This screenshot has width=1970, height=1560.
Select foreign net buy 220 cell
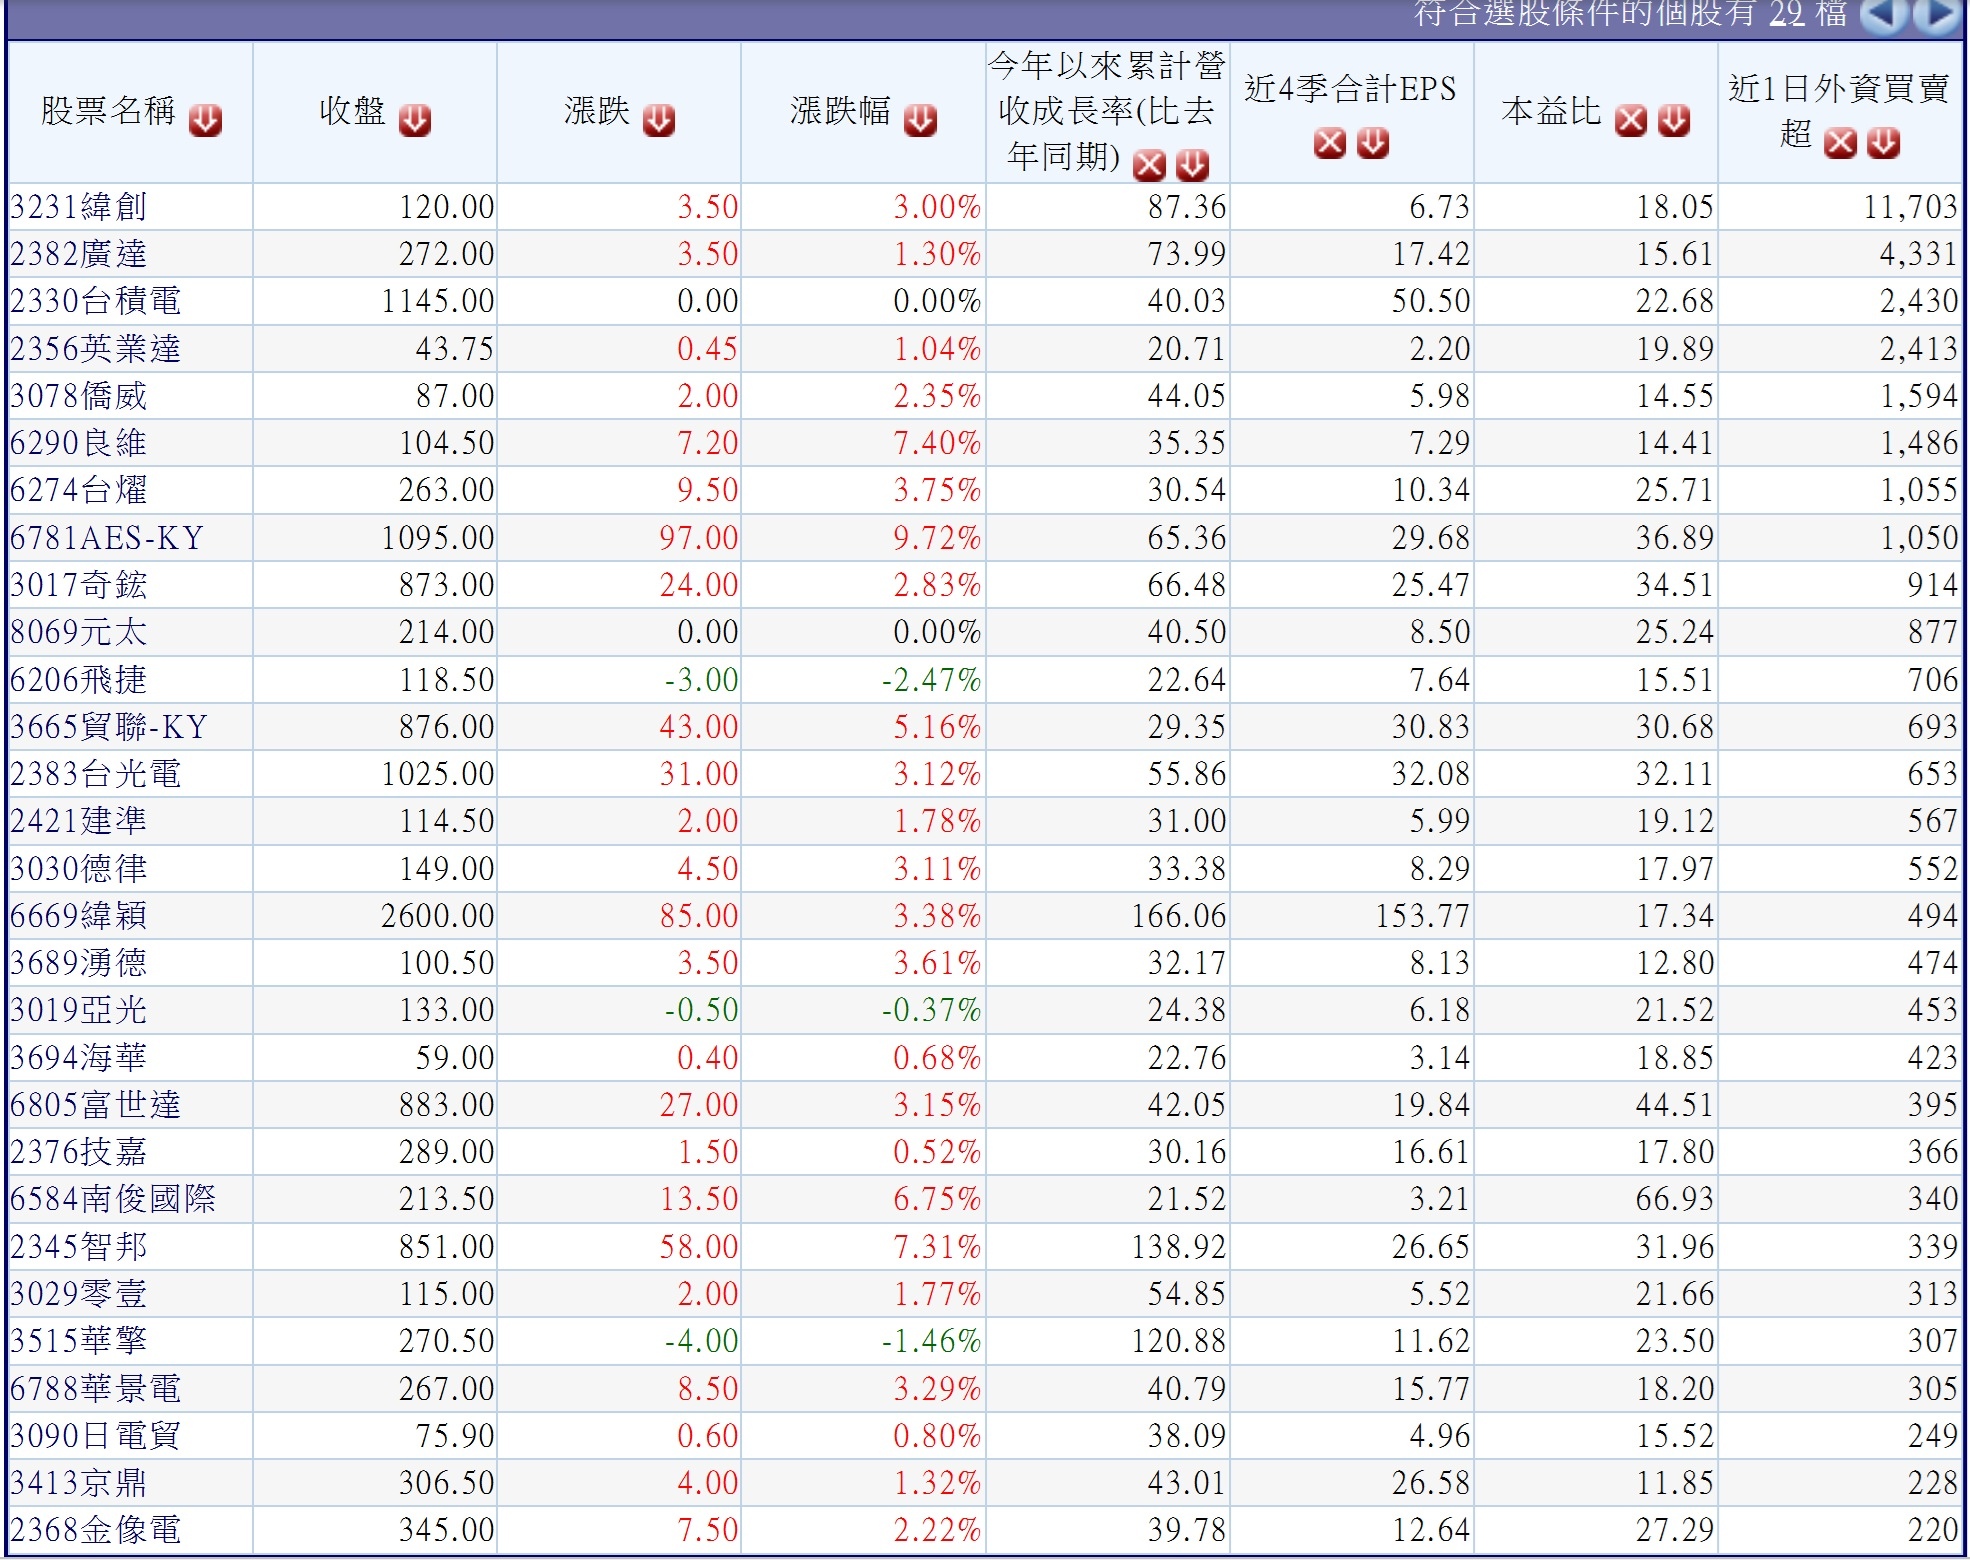pyautogui.click(x=1840, y=1530)
